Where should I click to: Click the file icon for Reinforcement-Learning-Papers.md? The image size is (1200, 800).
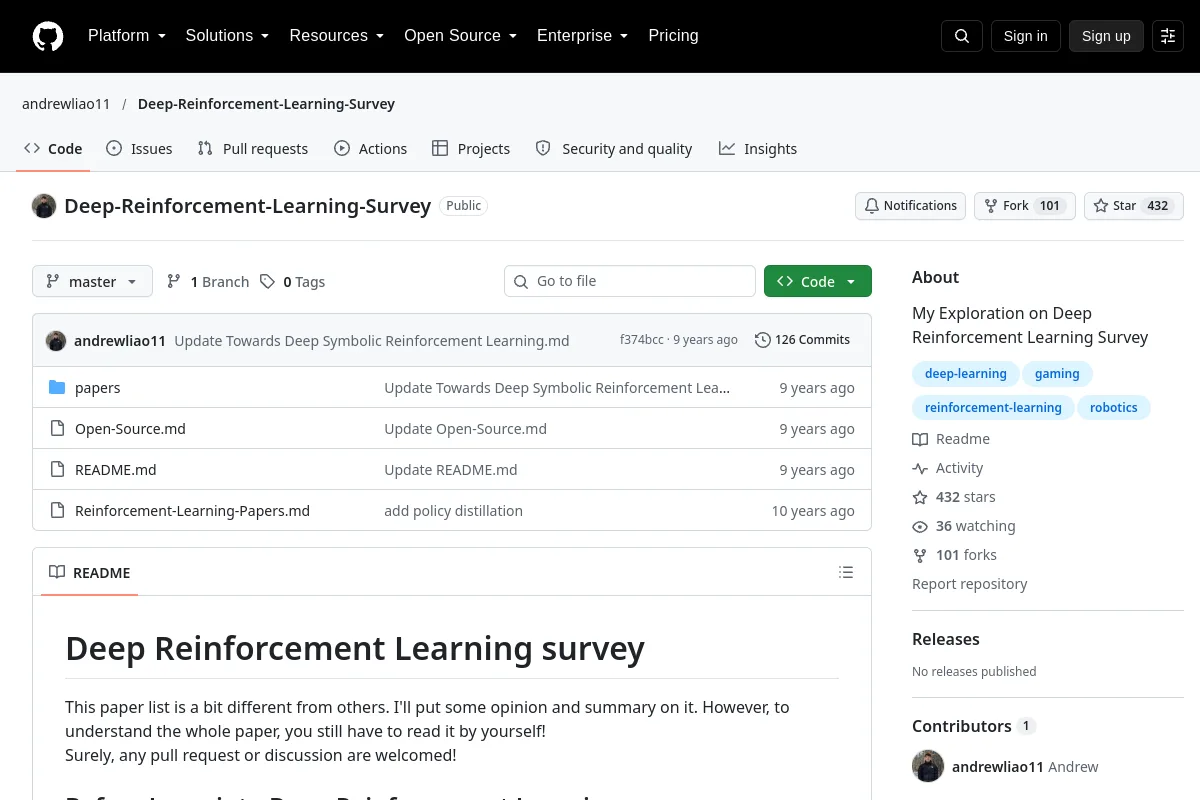coord(57,511)
